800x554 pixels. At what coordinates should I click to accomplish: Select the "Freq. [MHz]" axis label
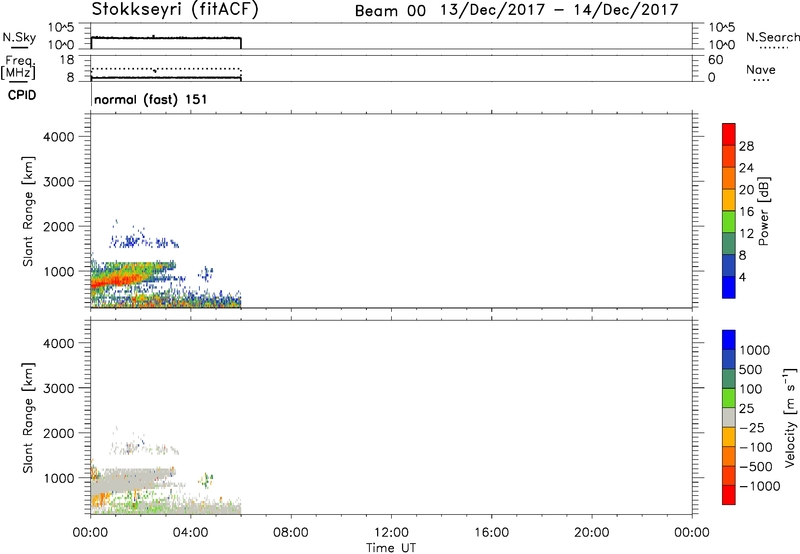point(19,67)
